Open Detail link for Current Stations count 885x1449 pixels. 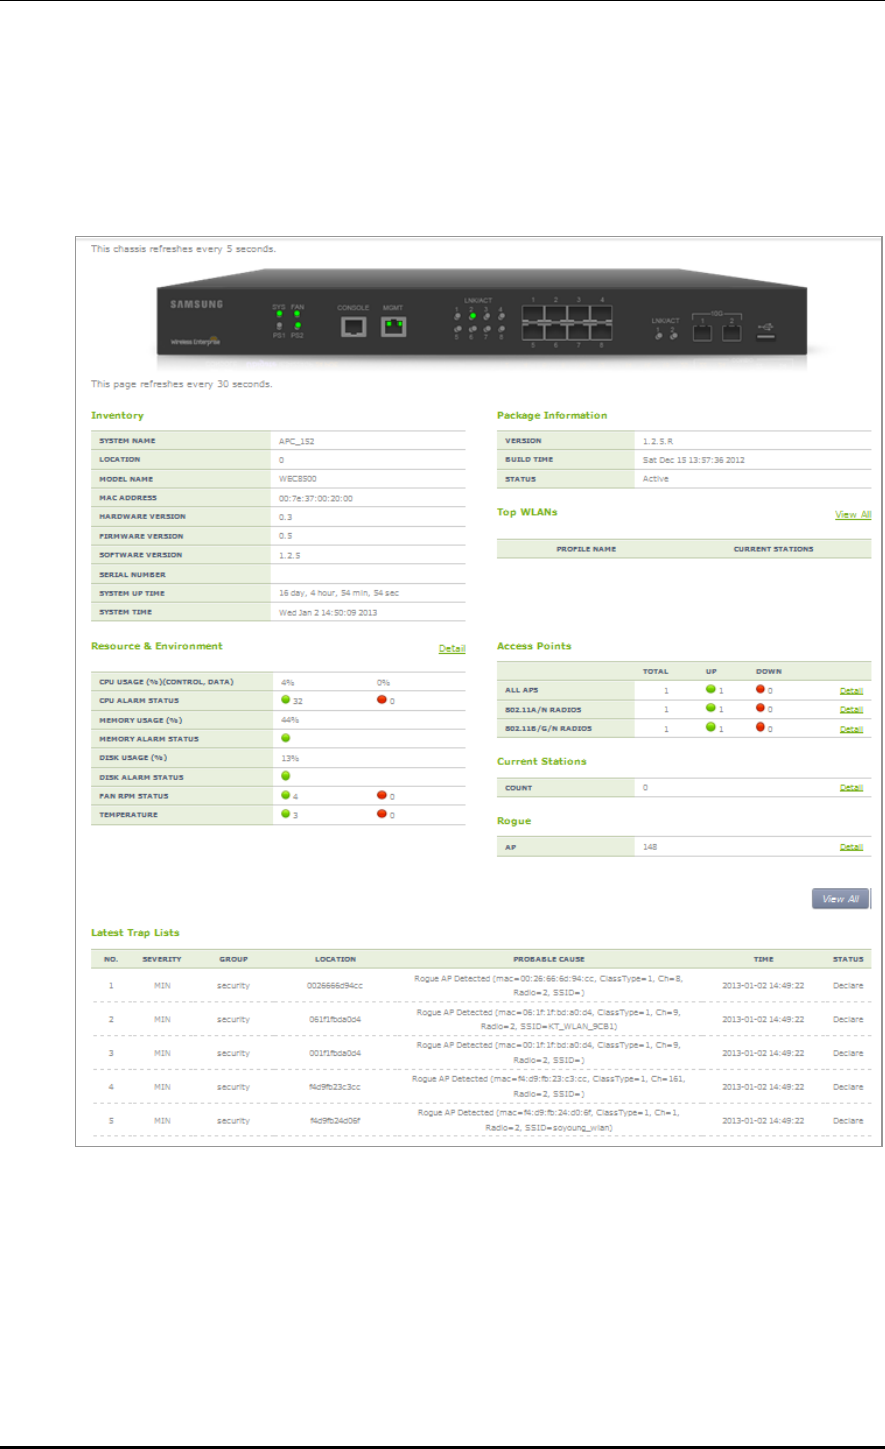[x=851, y=788]
